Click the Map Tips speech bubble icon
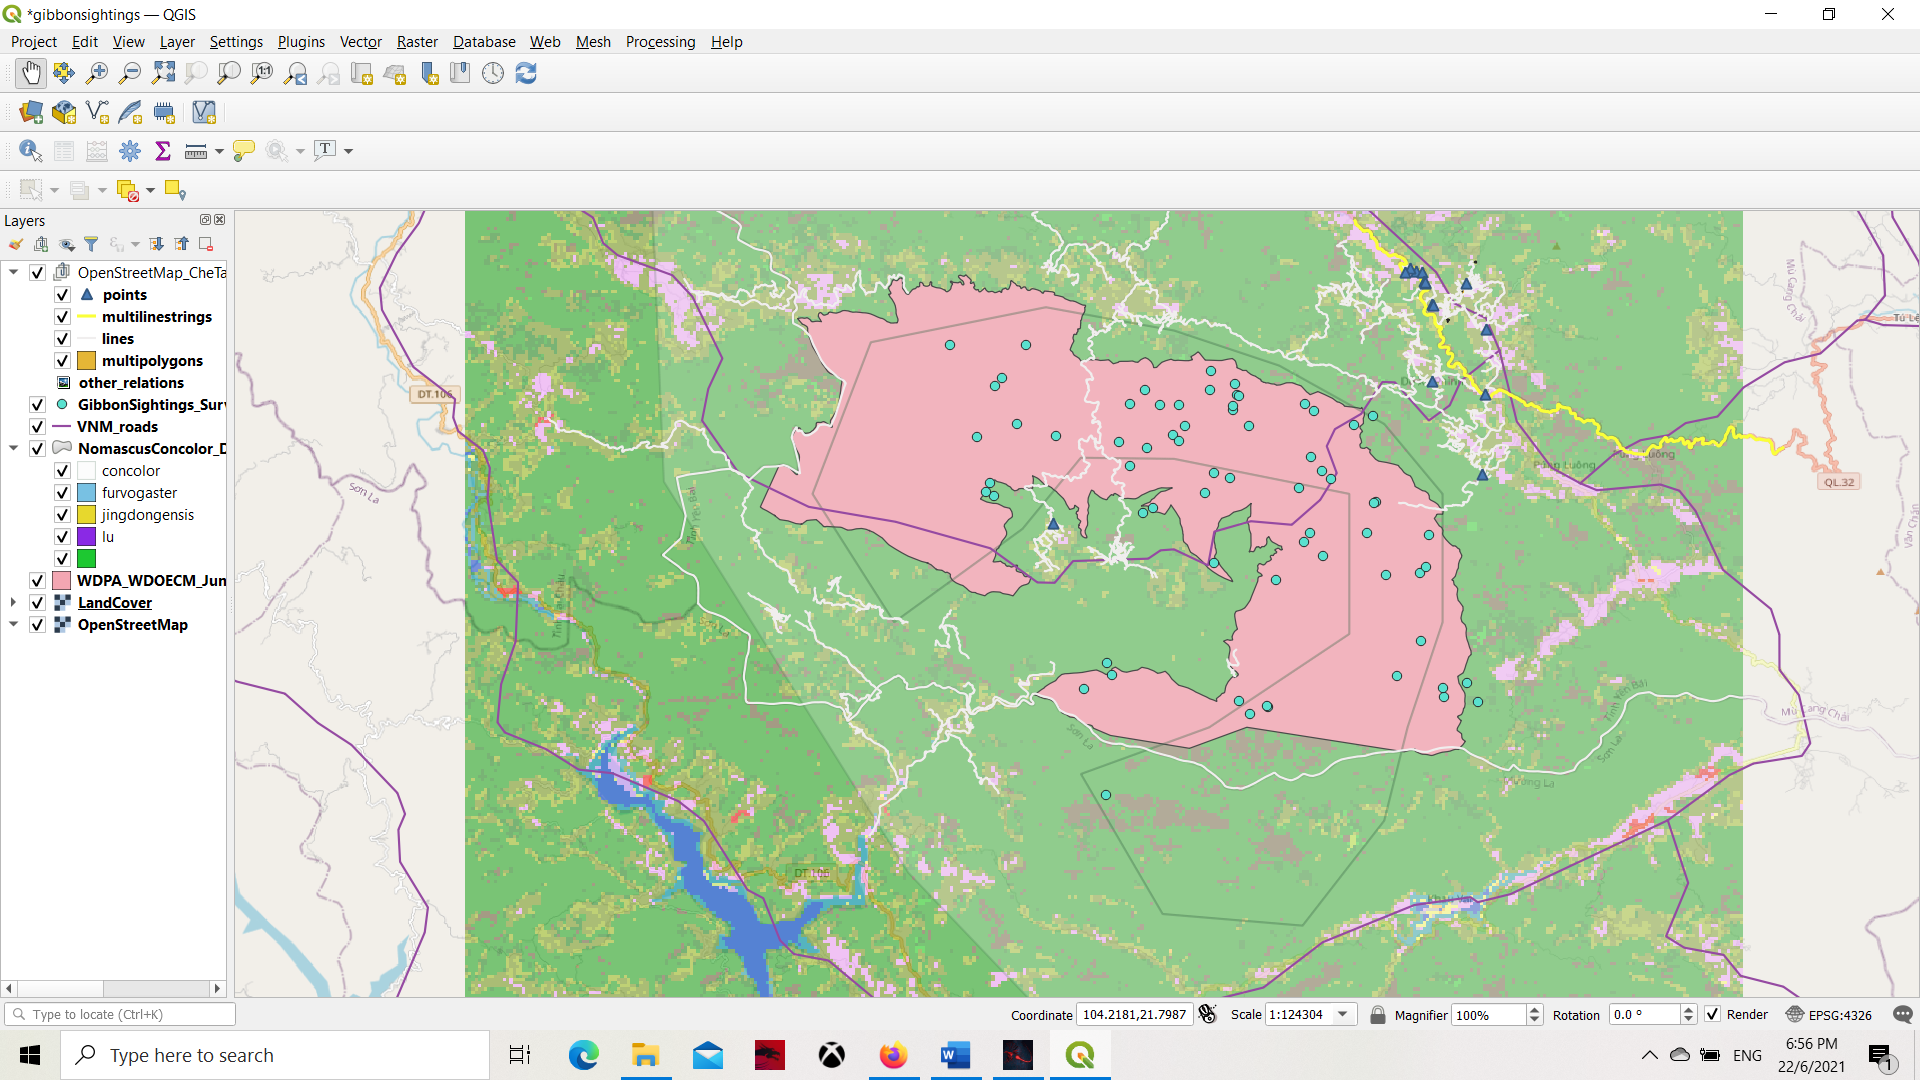The height and width of the screenshot is (1080, 1920). click(243, 151)
